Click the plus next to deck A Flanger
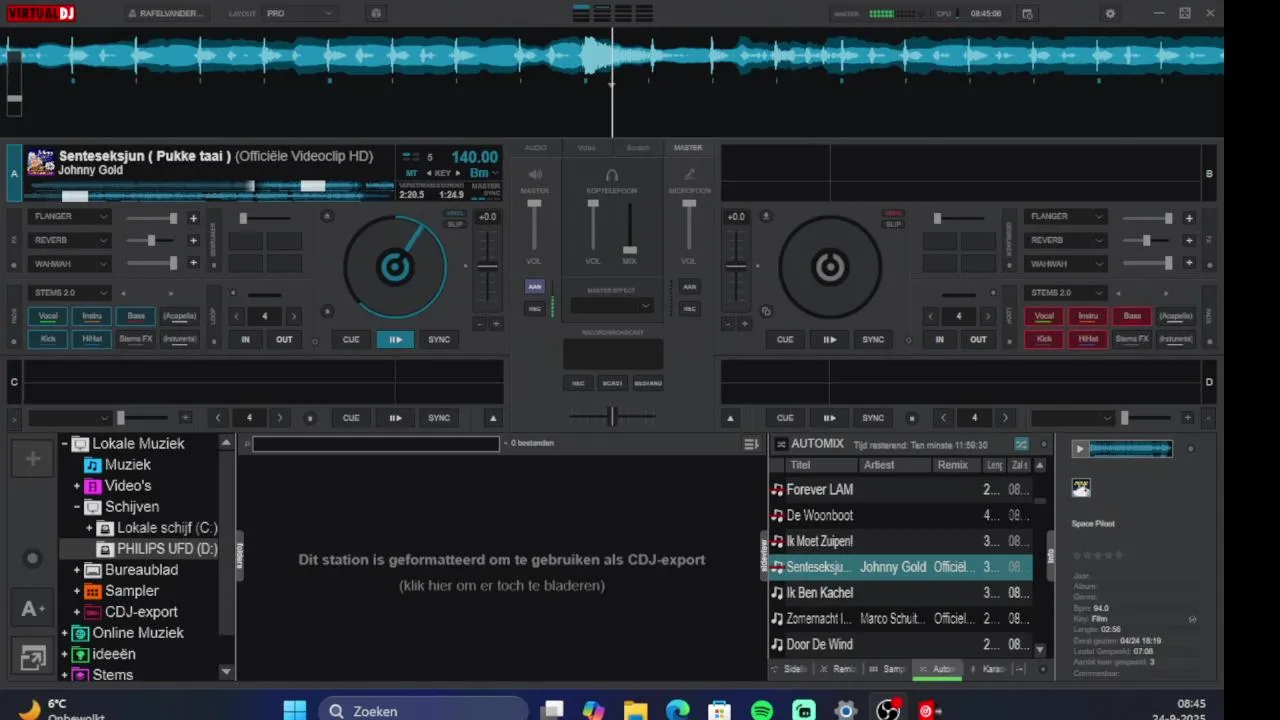Screen dimensions: 1280x720 coord(193,218)
